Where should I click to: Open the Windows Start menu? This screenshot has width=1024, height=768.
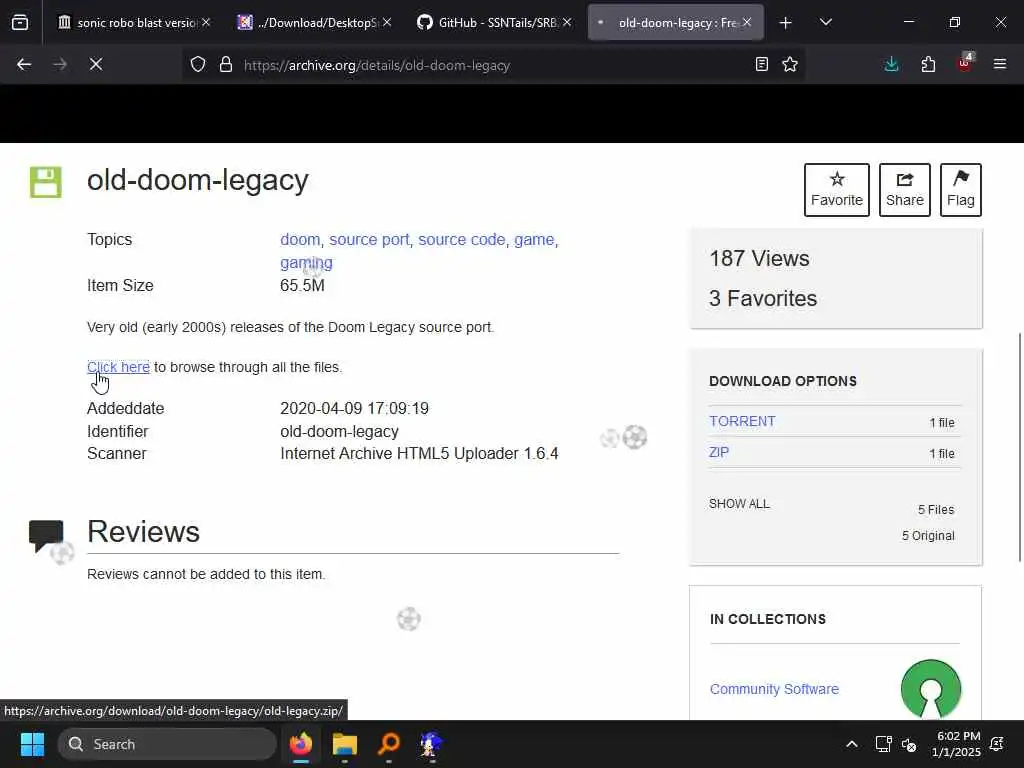pos(32,744)
